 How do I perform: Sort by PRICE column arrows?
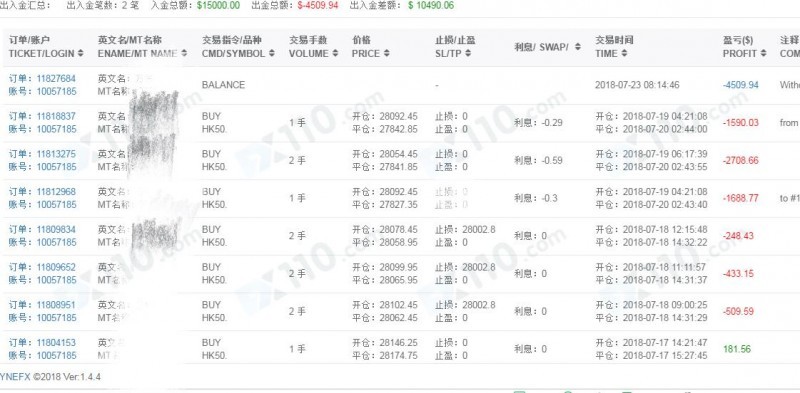coord(386,53)
